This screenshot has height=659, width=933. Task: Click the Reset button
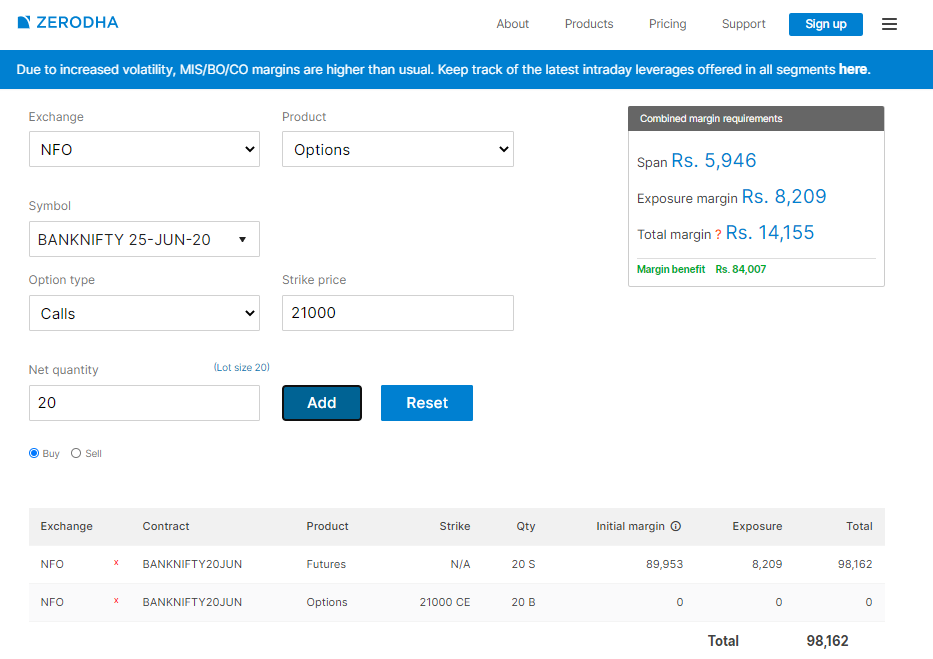coord(427,403)
